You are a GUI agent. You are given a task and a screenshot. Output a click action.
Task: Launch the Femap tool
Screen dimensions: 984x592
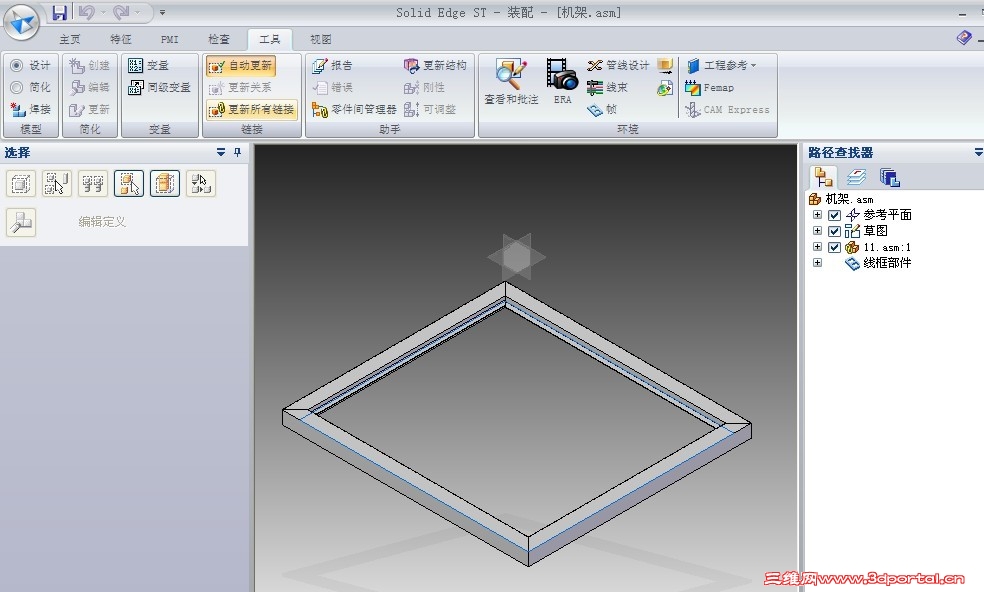[x=709, y=87]
